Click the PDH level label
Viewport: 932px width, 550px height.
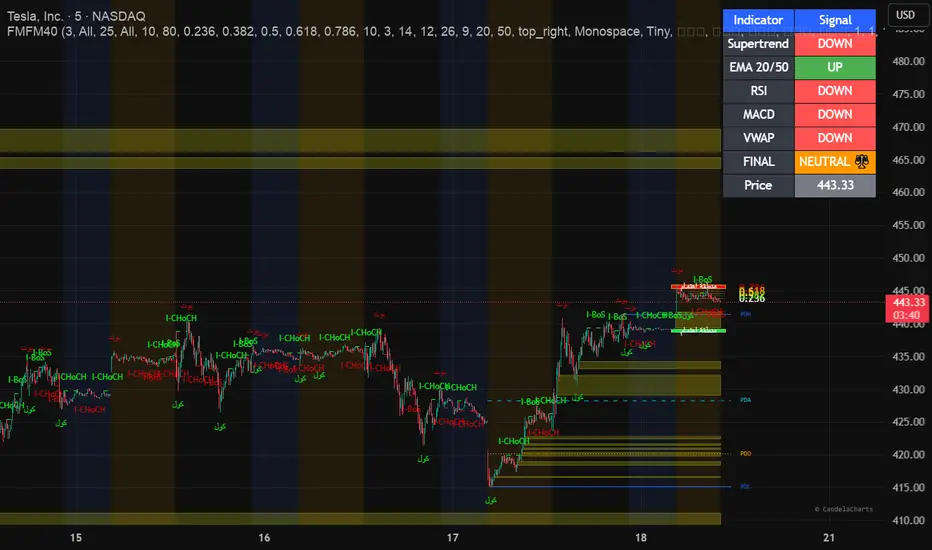point(745,314)
